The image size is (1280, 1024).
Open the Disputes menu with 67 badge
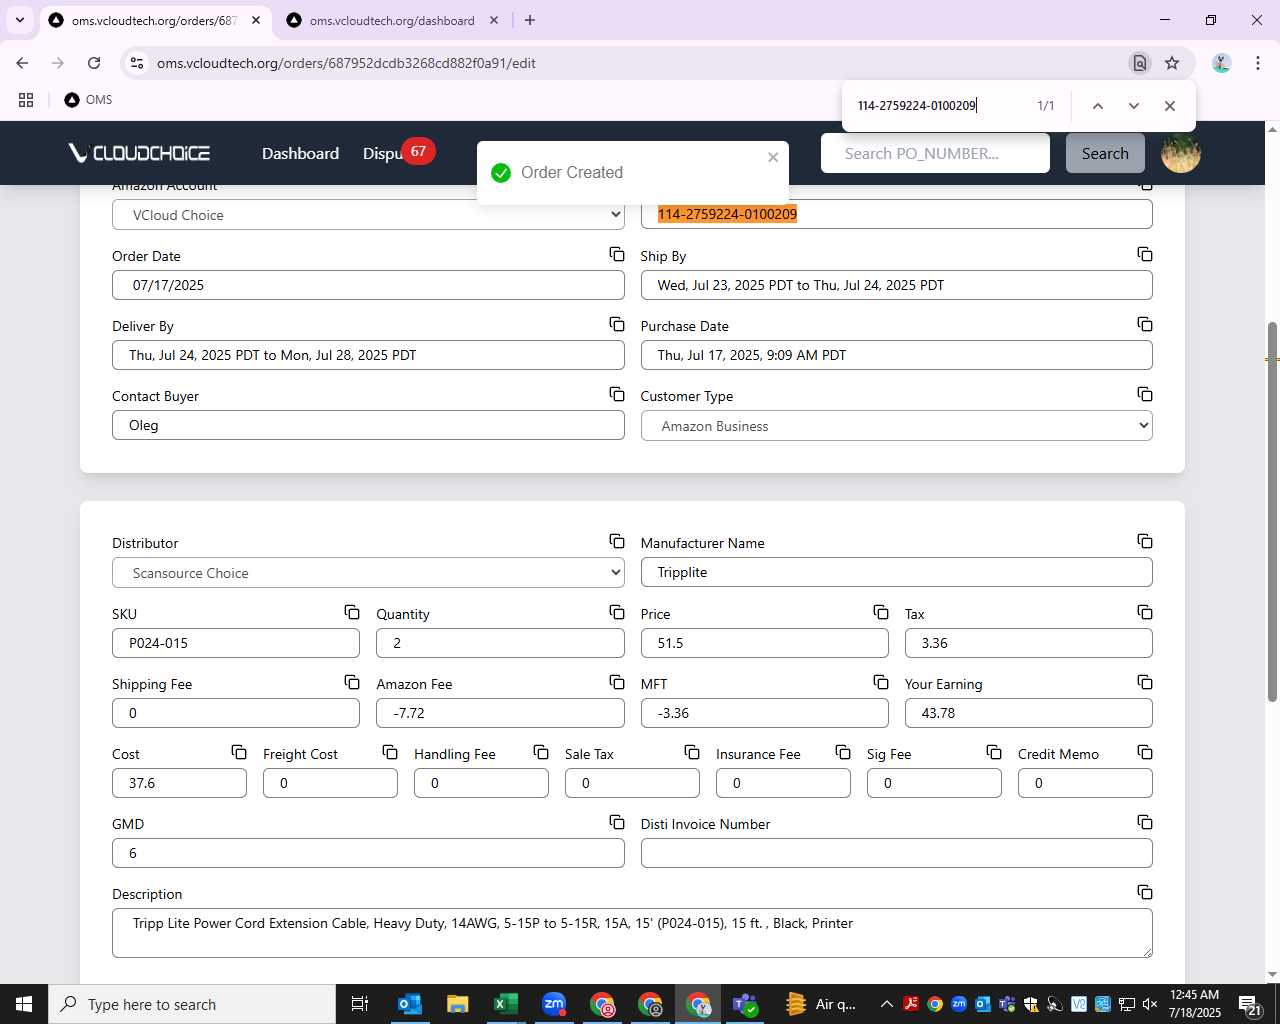pyautogui.click(x=398, y=153)
